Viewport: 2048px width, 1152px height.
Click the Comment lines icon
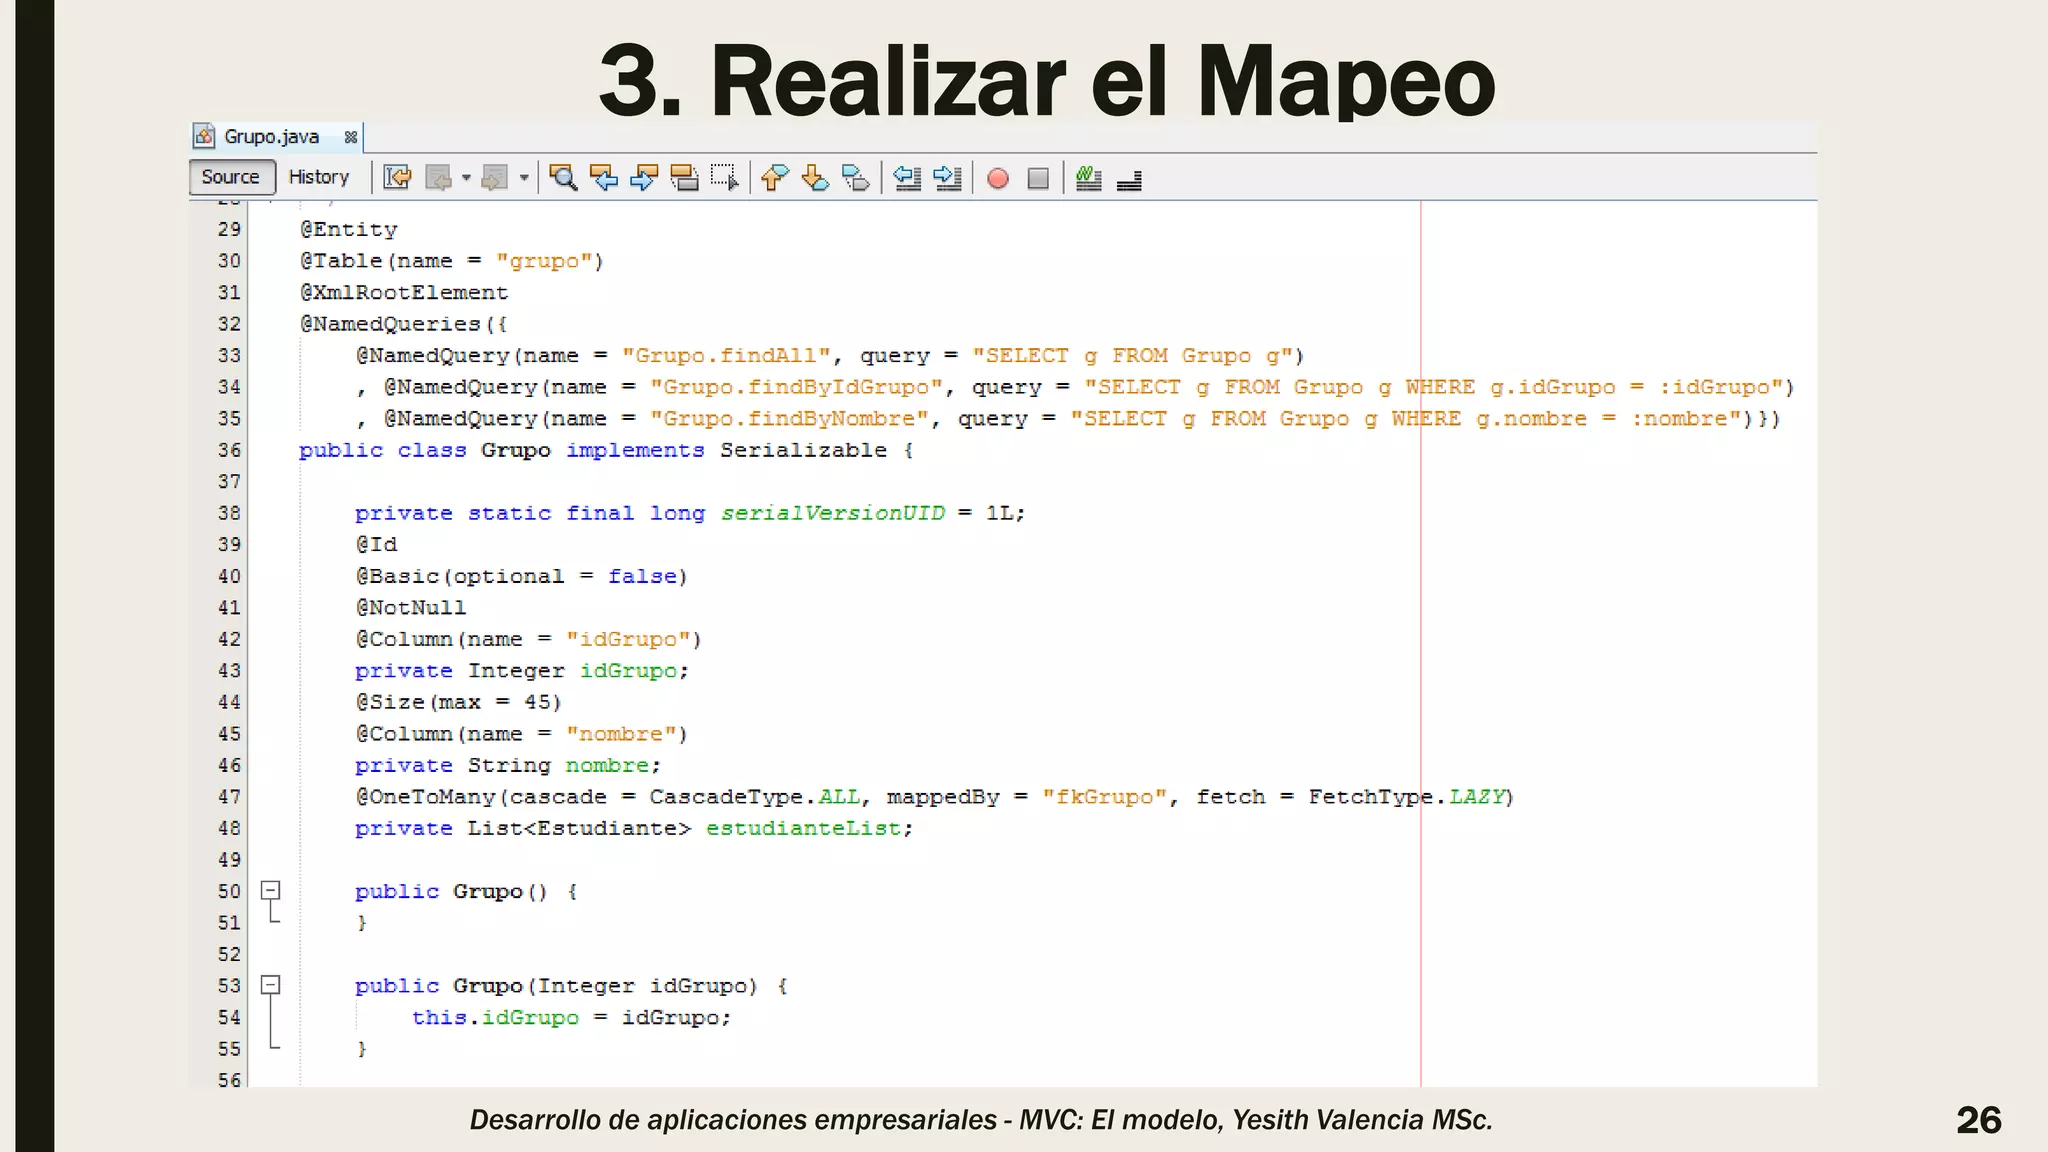[x=1088, y=178]
